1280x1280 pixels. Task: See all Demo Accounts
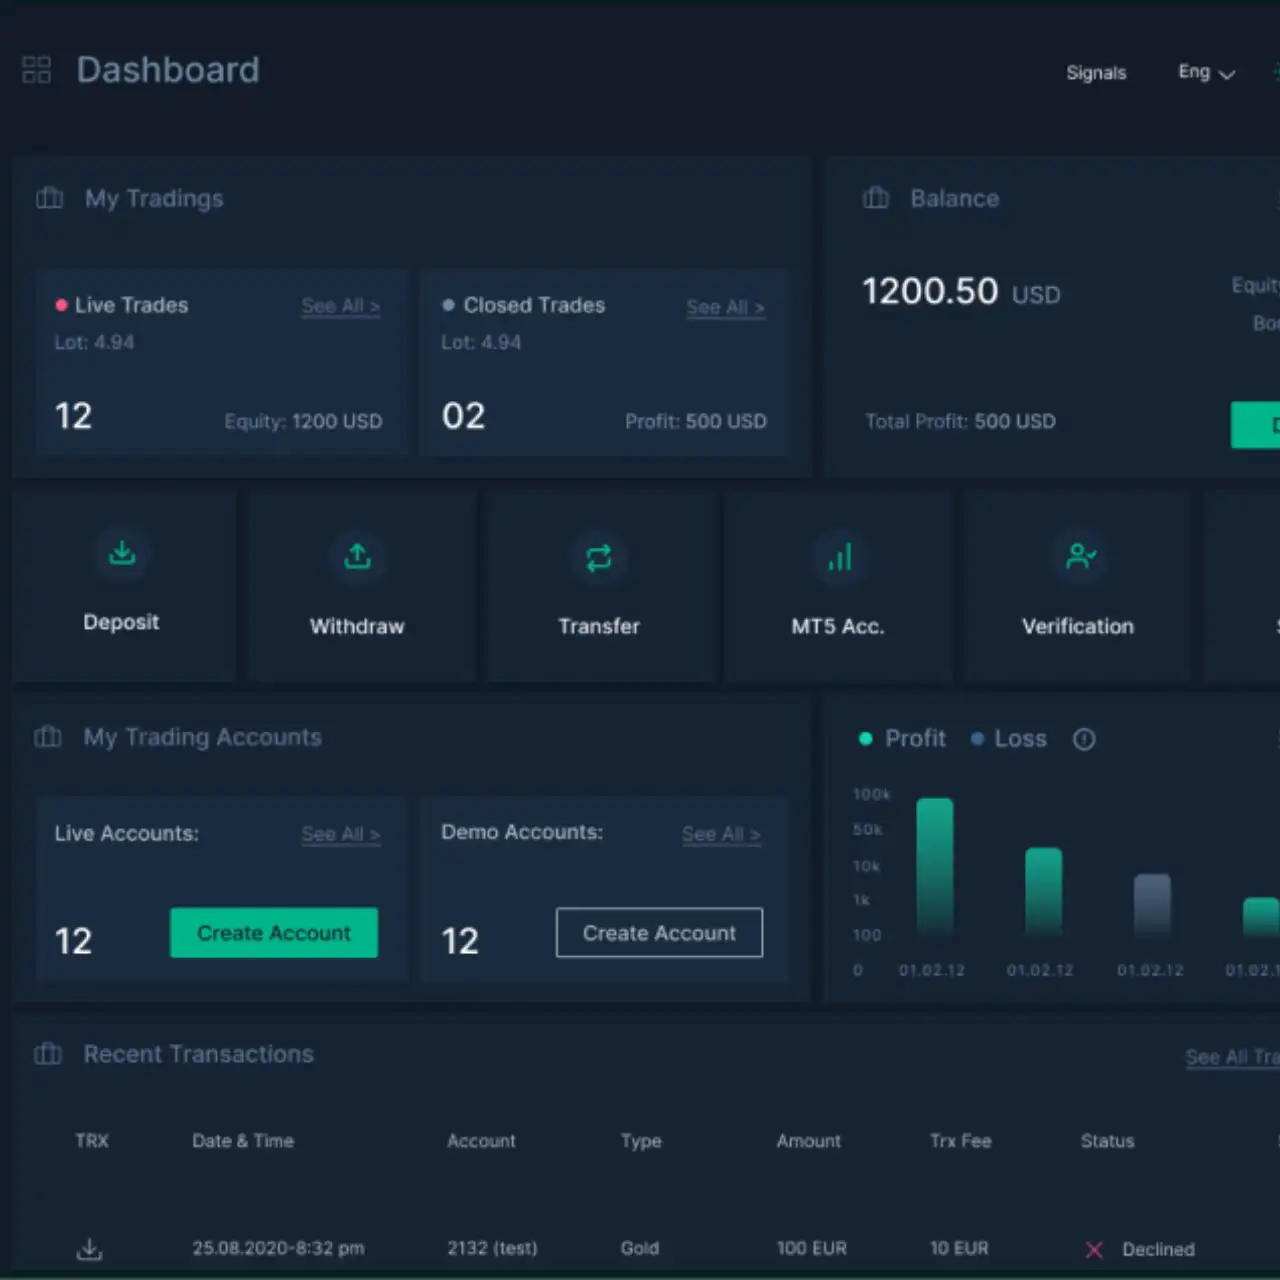coord(721,834)
